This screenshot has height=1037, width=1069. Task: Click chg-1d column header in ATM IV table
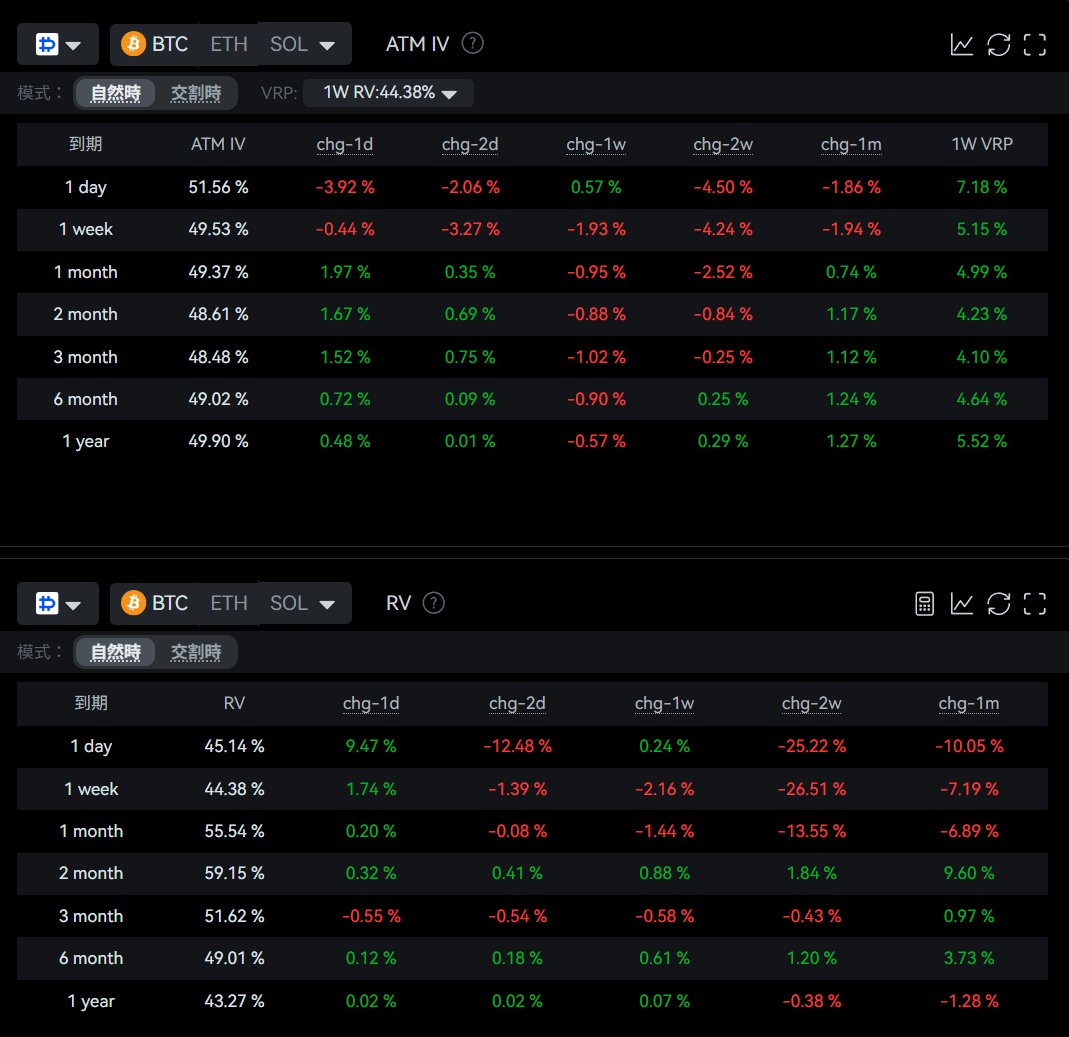[345, 145]
